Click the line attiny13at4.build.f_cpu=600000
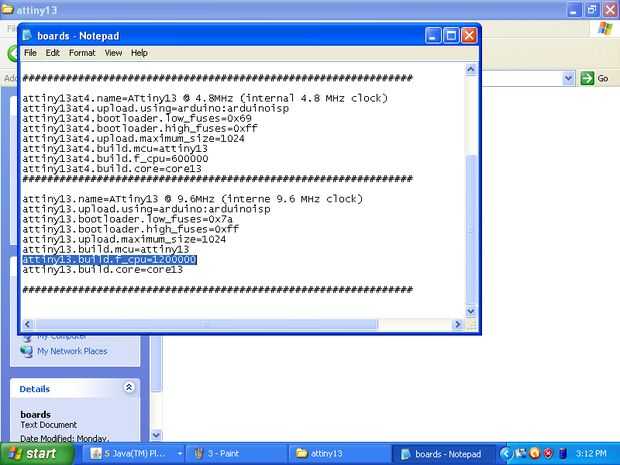This screenshot has width=620, height=465. [x=115, y=159]
